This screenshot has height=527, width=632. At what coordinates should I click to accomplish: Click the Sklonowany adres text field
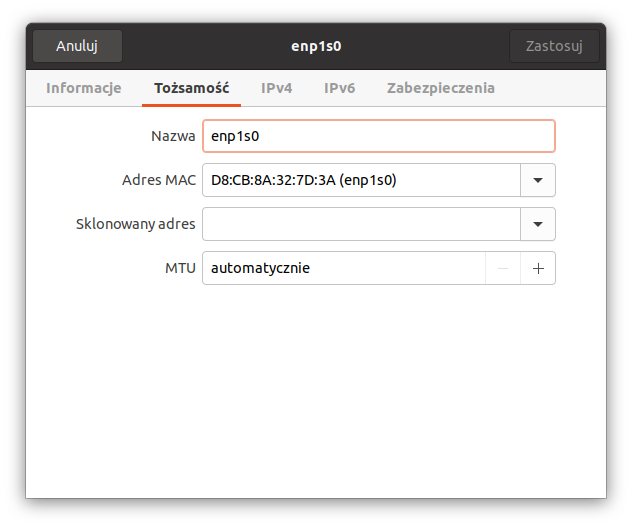(362, 224)
